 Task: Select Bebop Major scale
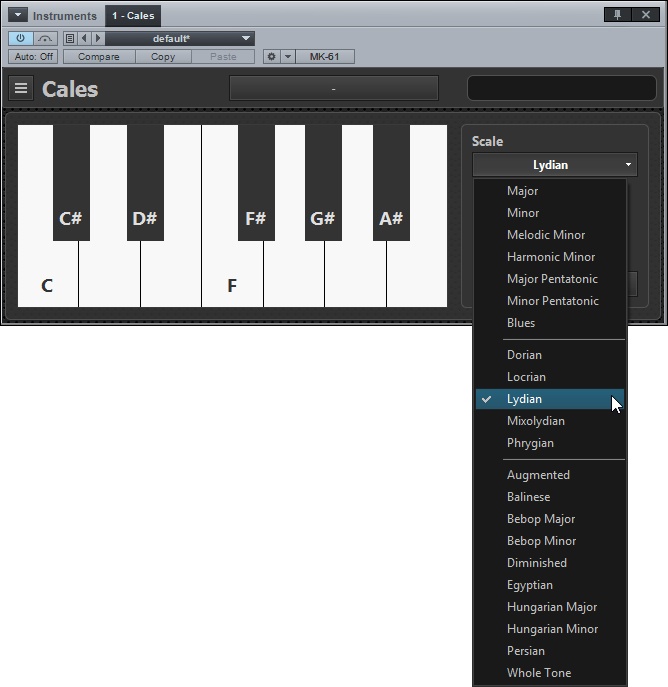550,519
